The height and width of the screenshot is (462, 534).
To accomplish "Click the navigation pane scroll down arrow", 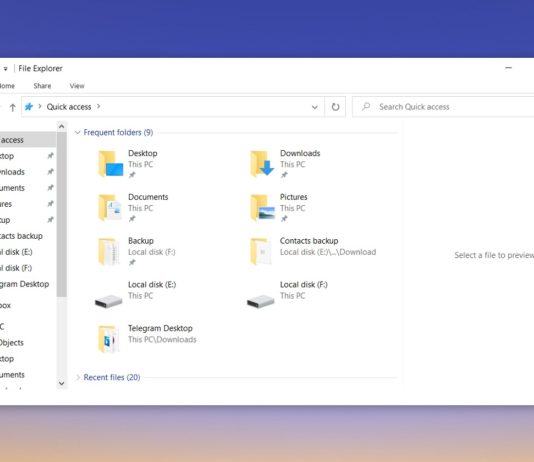I will 62,383.
